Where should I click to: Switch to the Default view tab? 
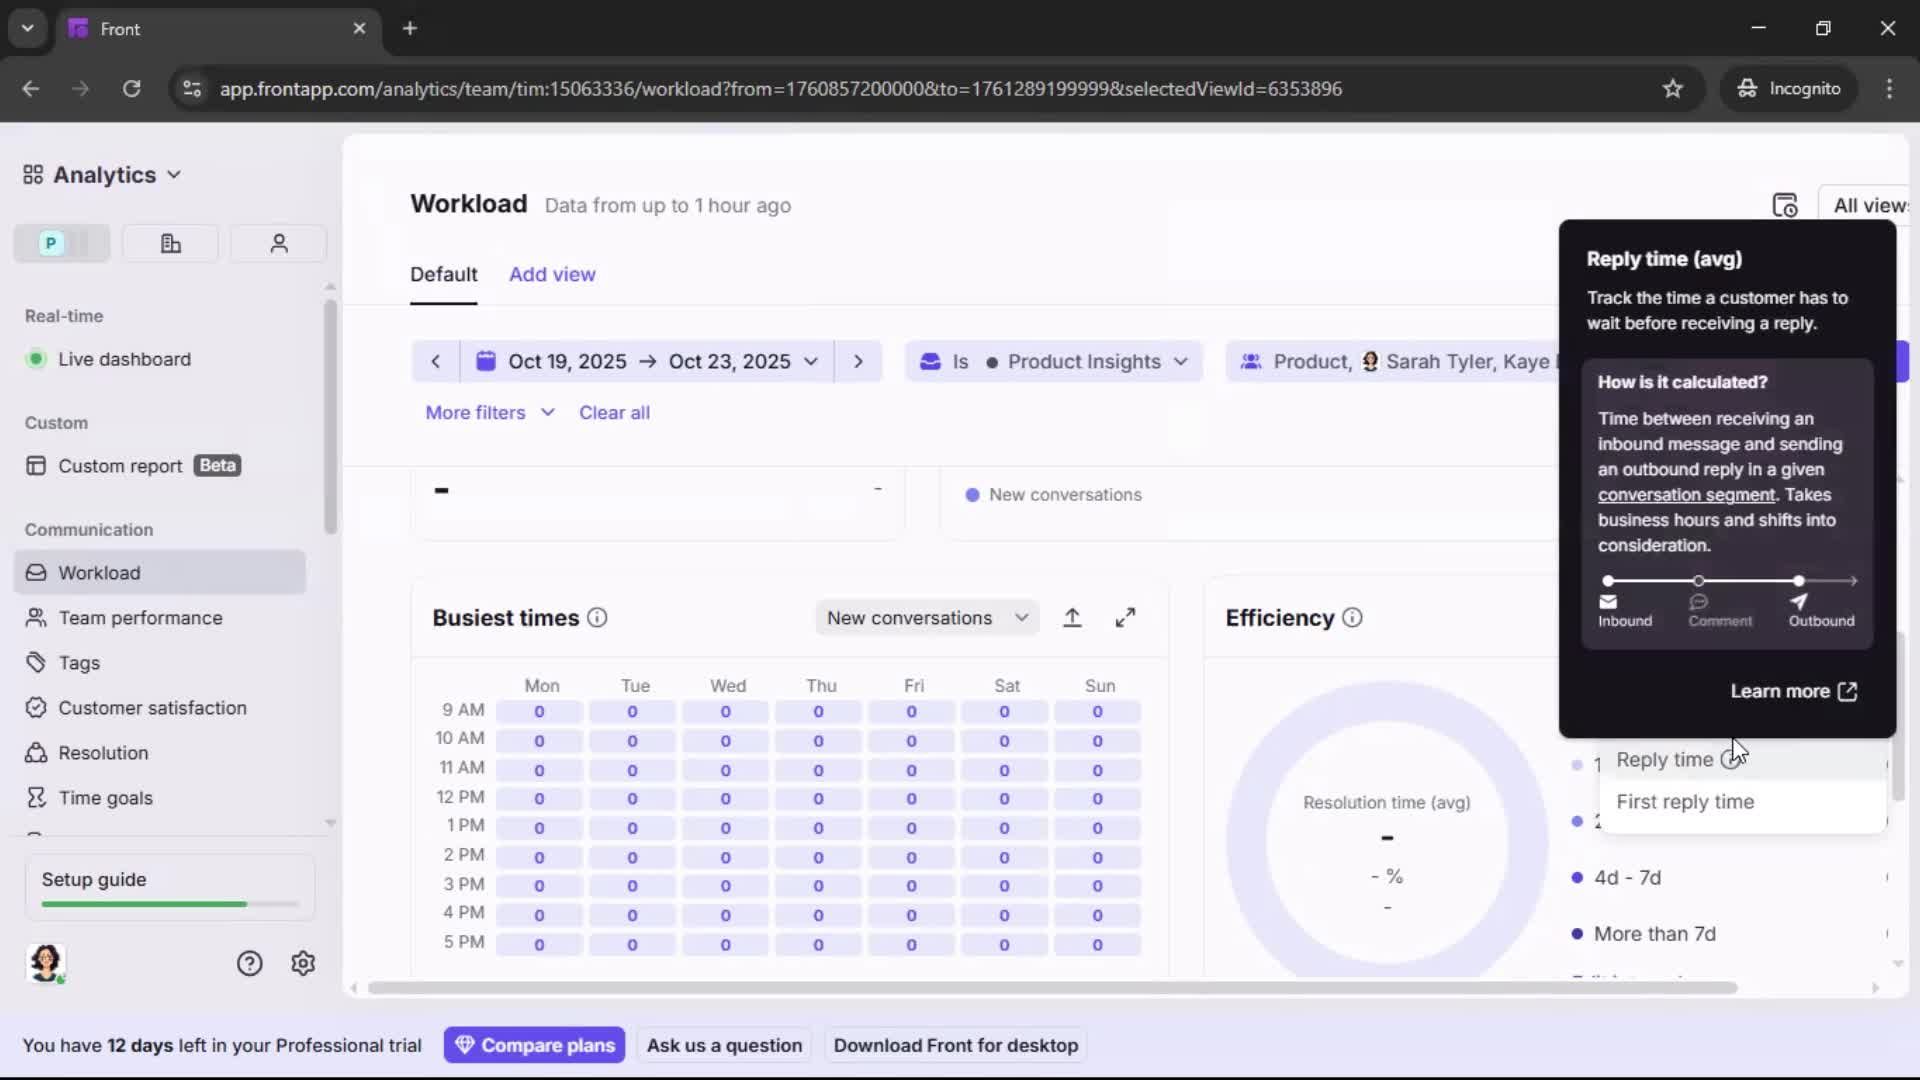(x=443, y=274)
